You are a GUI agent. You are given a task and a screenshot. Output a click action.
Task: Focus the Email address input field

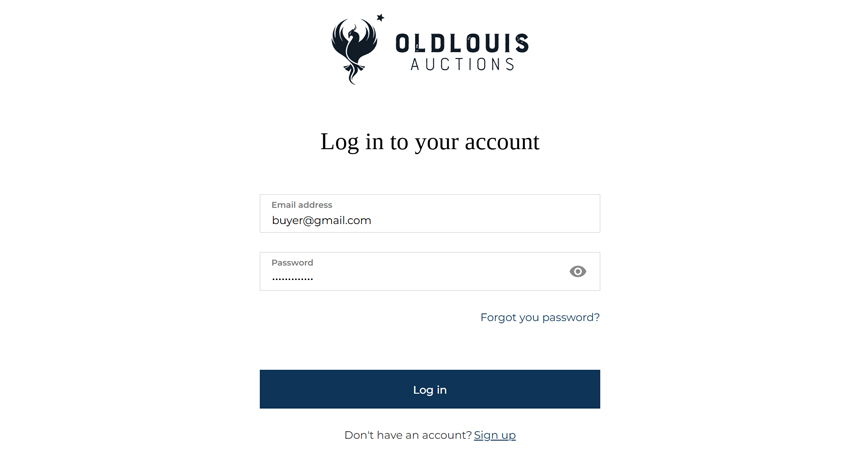[430, 214]
